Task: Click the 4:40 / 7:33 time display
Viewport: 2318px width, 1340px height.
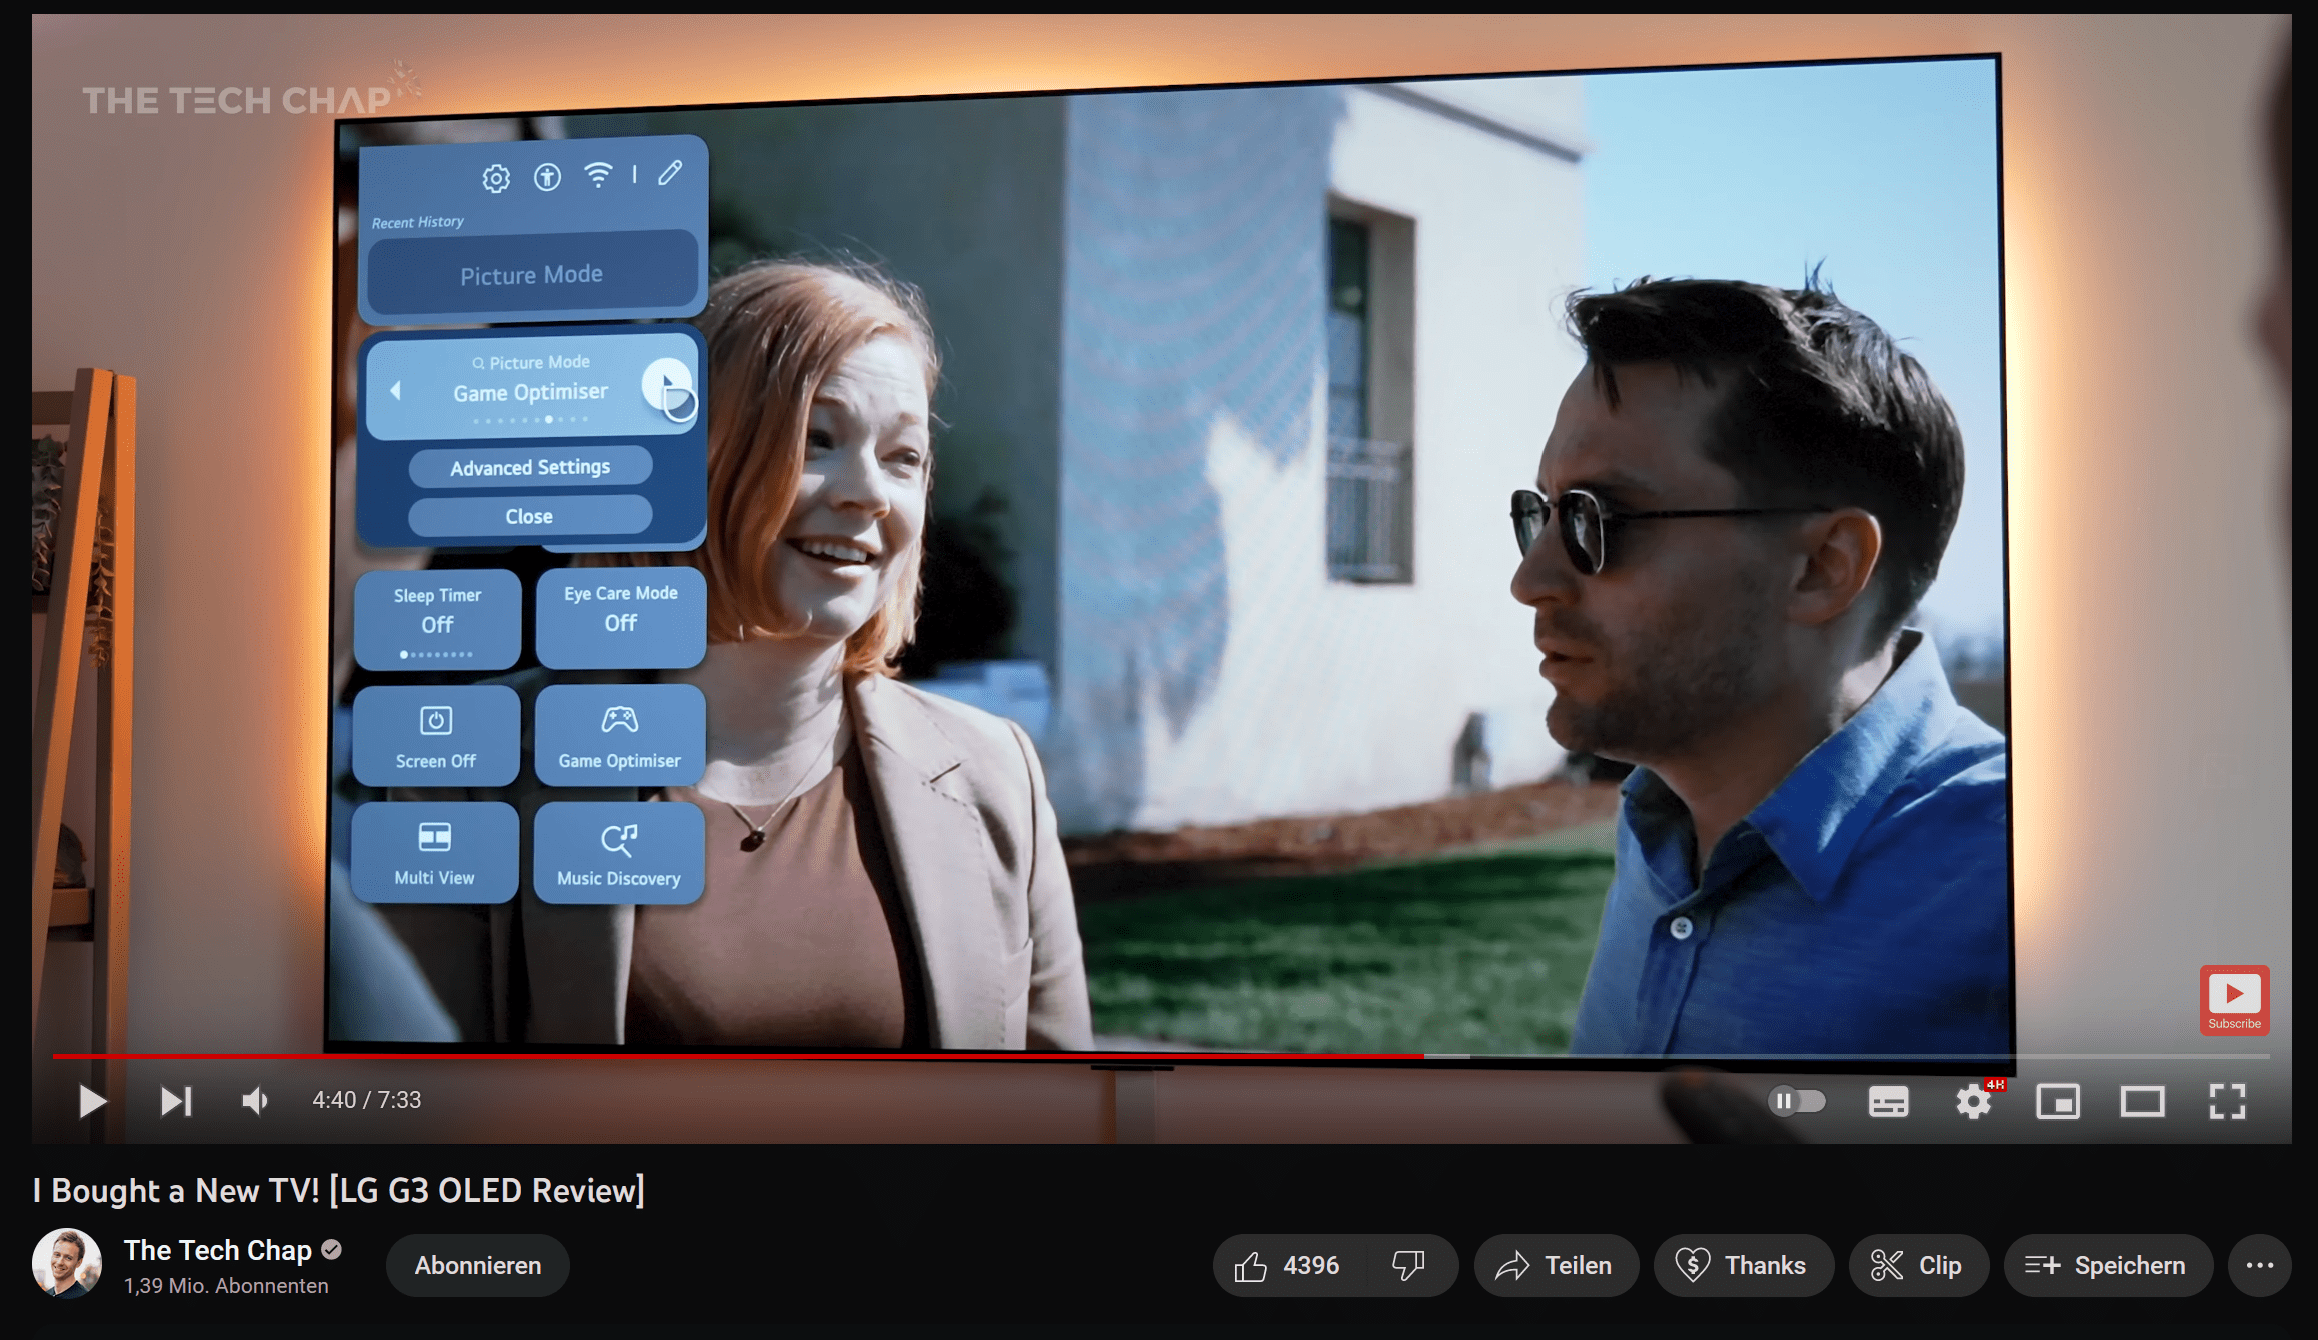Action: [366, 1100]
